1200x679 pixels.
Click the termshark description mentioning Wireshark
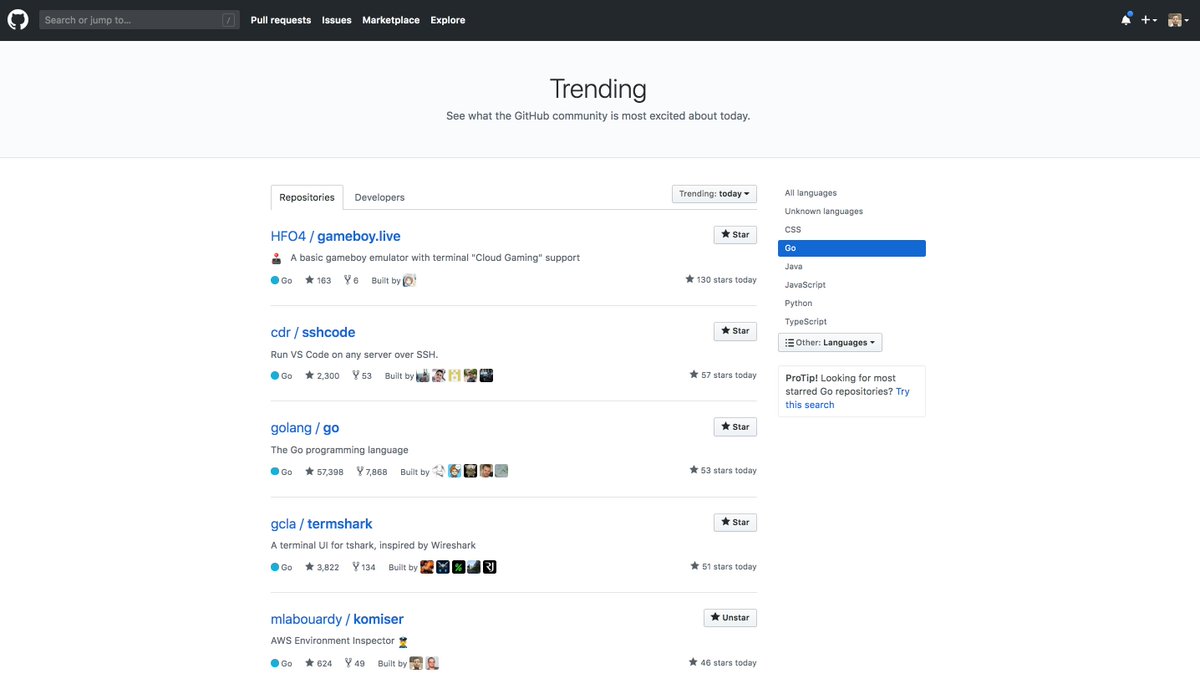[373, 545]
